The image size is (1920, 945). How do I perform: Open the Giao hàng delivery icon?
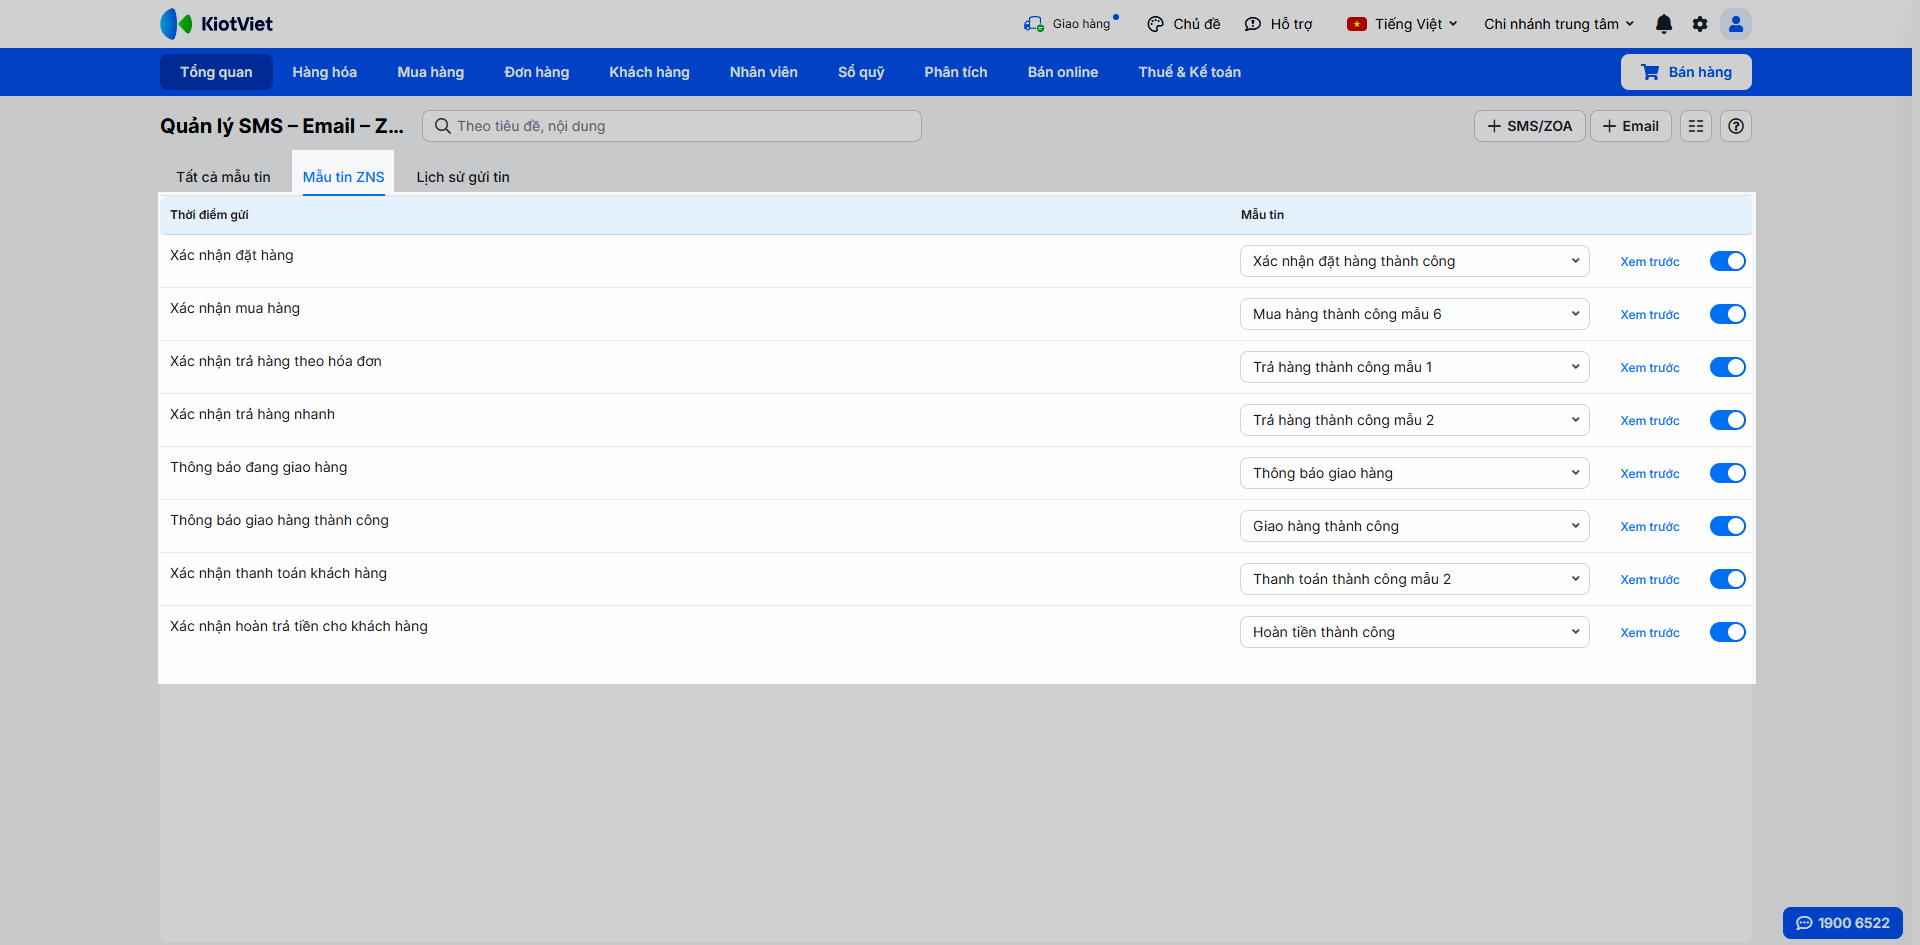1033,24
